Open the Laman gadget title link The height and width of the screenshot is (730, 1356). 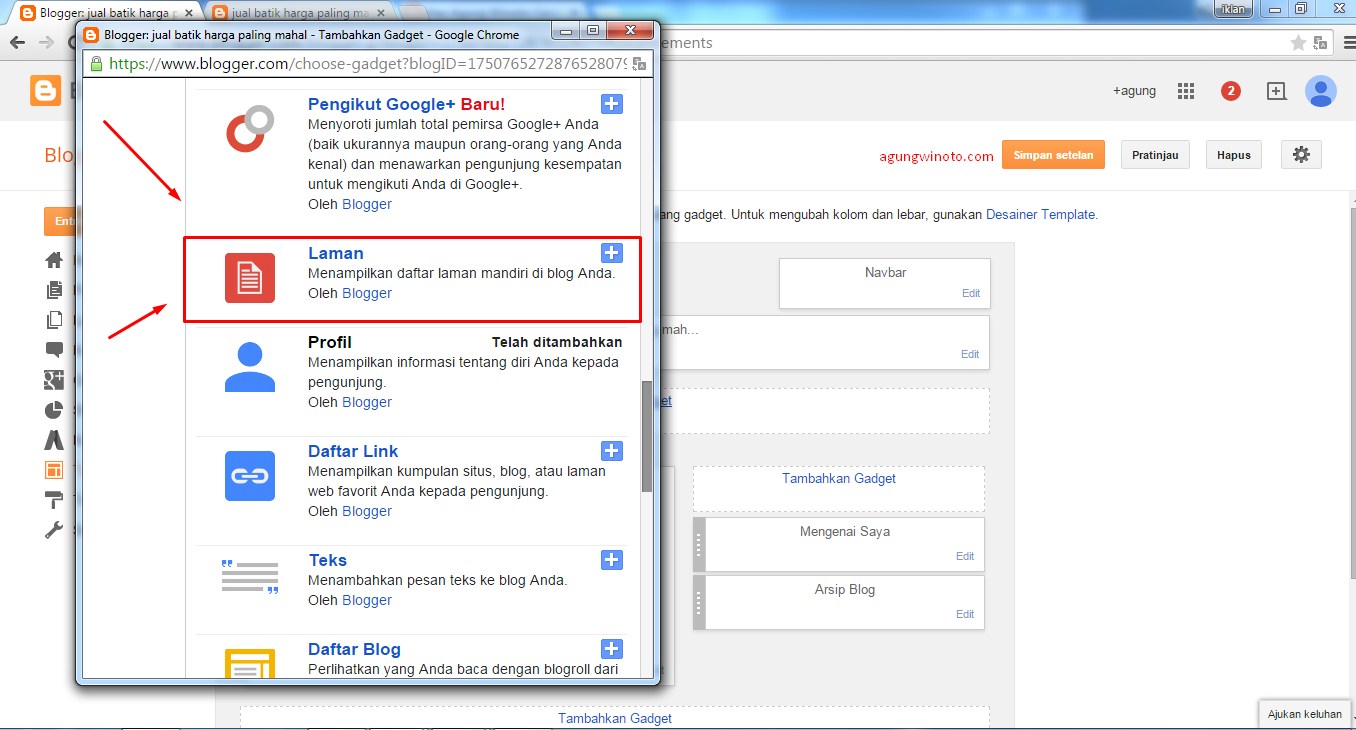click(x=336, y=253)
